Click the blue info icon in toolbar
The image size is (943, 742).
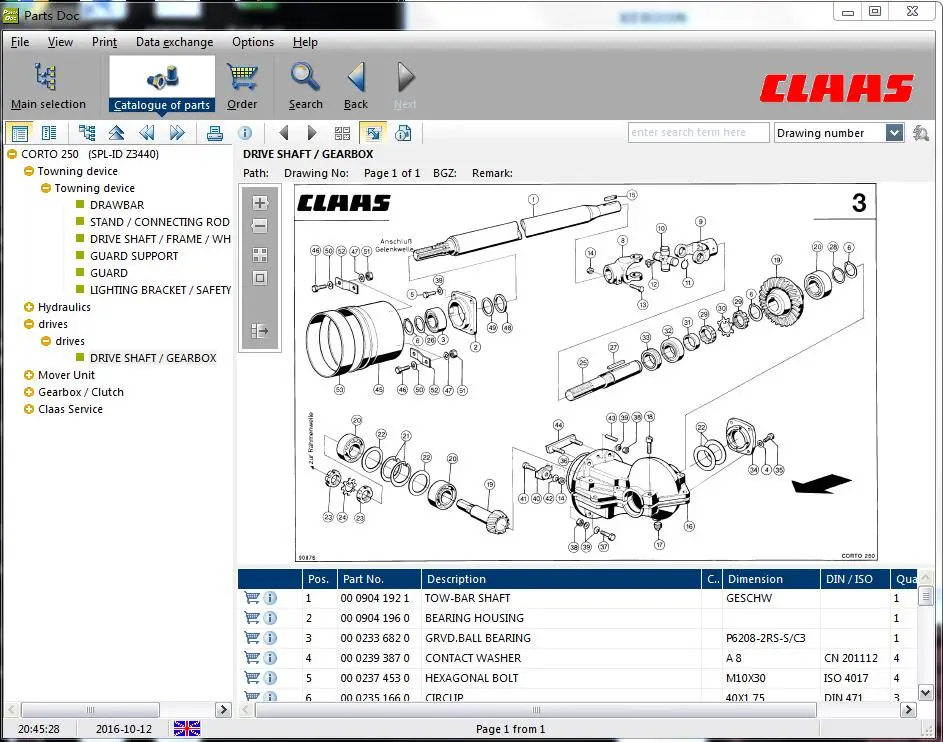point(245,133)
